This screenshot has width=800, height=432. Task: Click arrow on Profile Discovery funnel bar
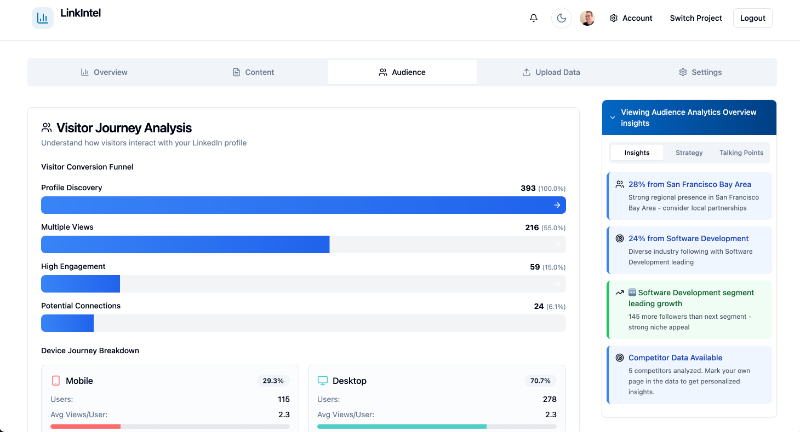pyautogui.click(x=557, y=205)
